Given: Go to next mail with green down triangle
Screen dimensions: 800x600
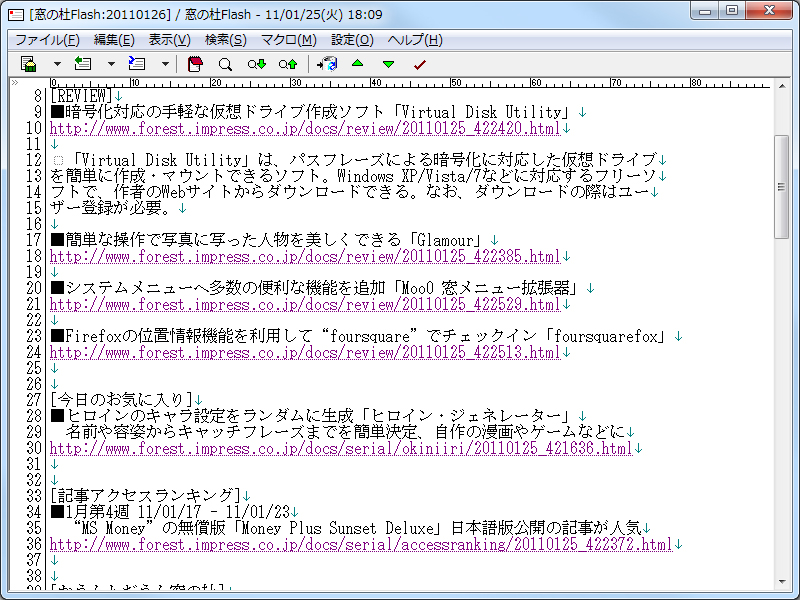Looking at the screenshot, I should [x=388, y=64].
